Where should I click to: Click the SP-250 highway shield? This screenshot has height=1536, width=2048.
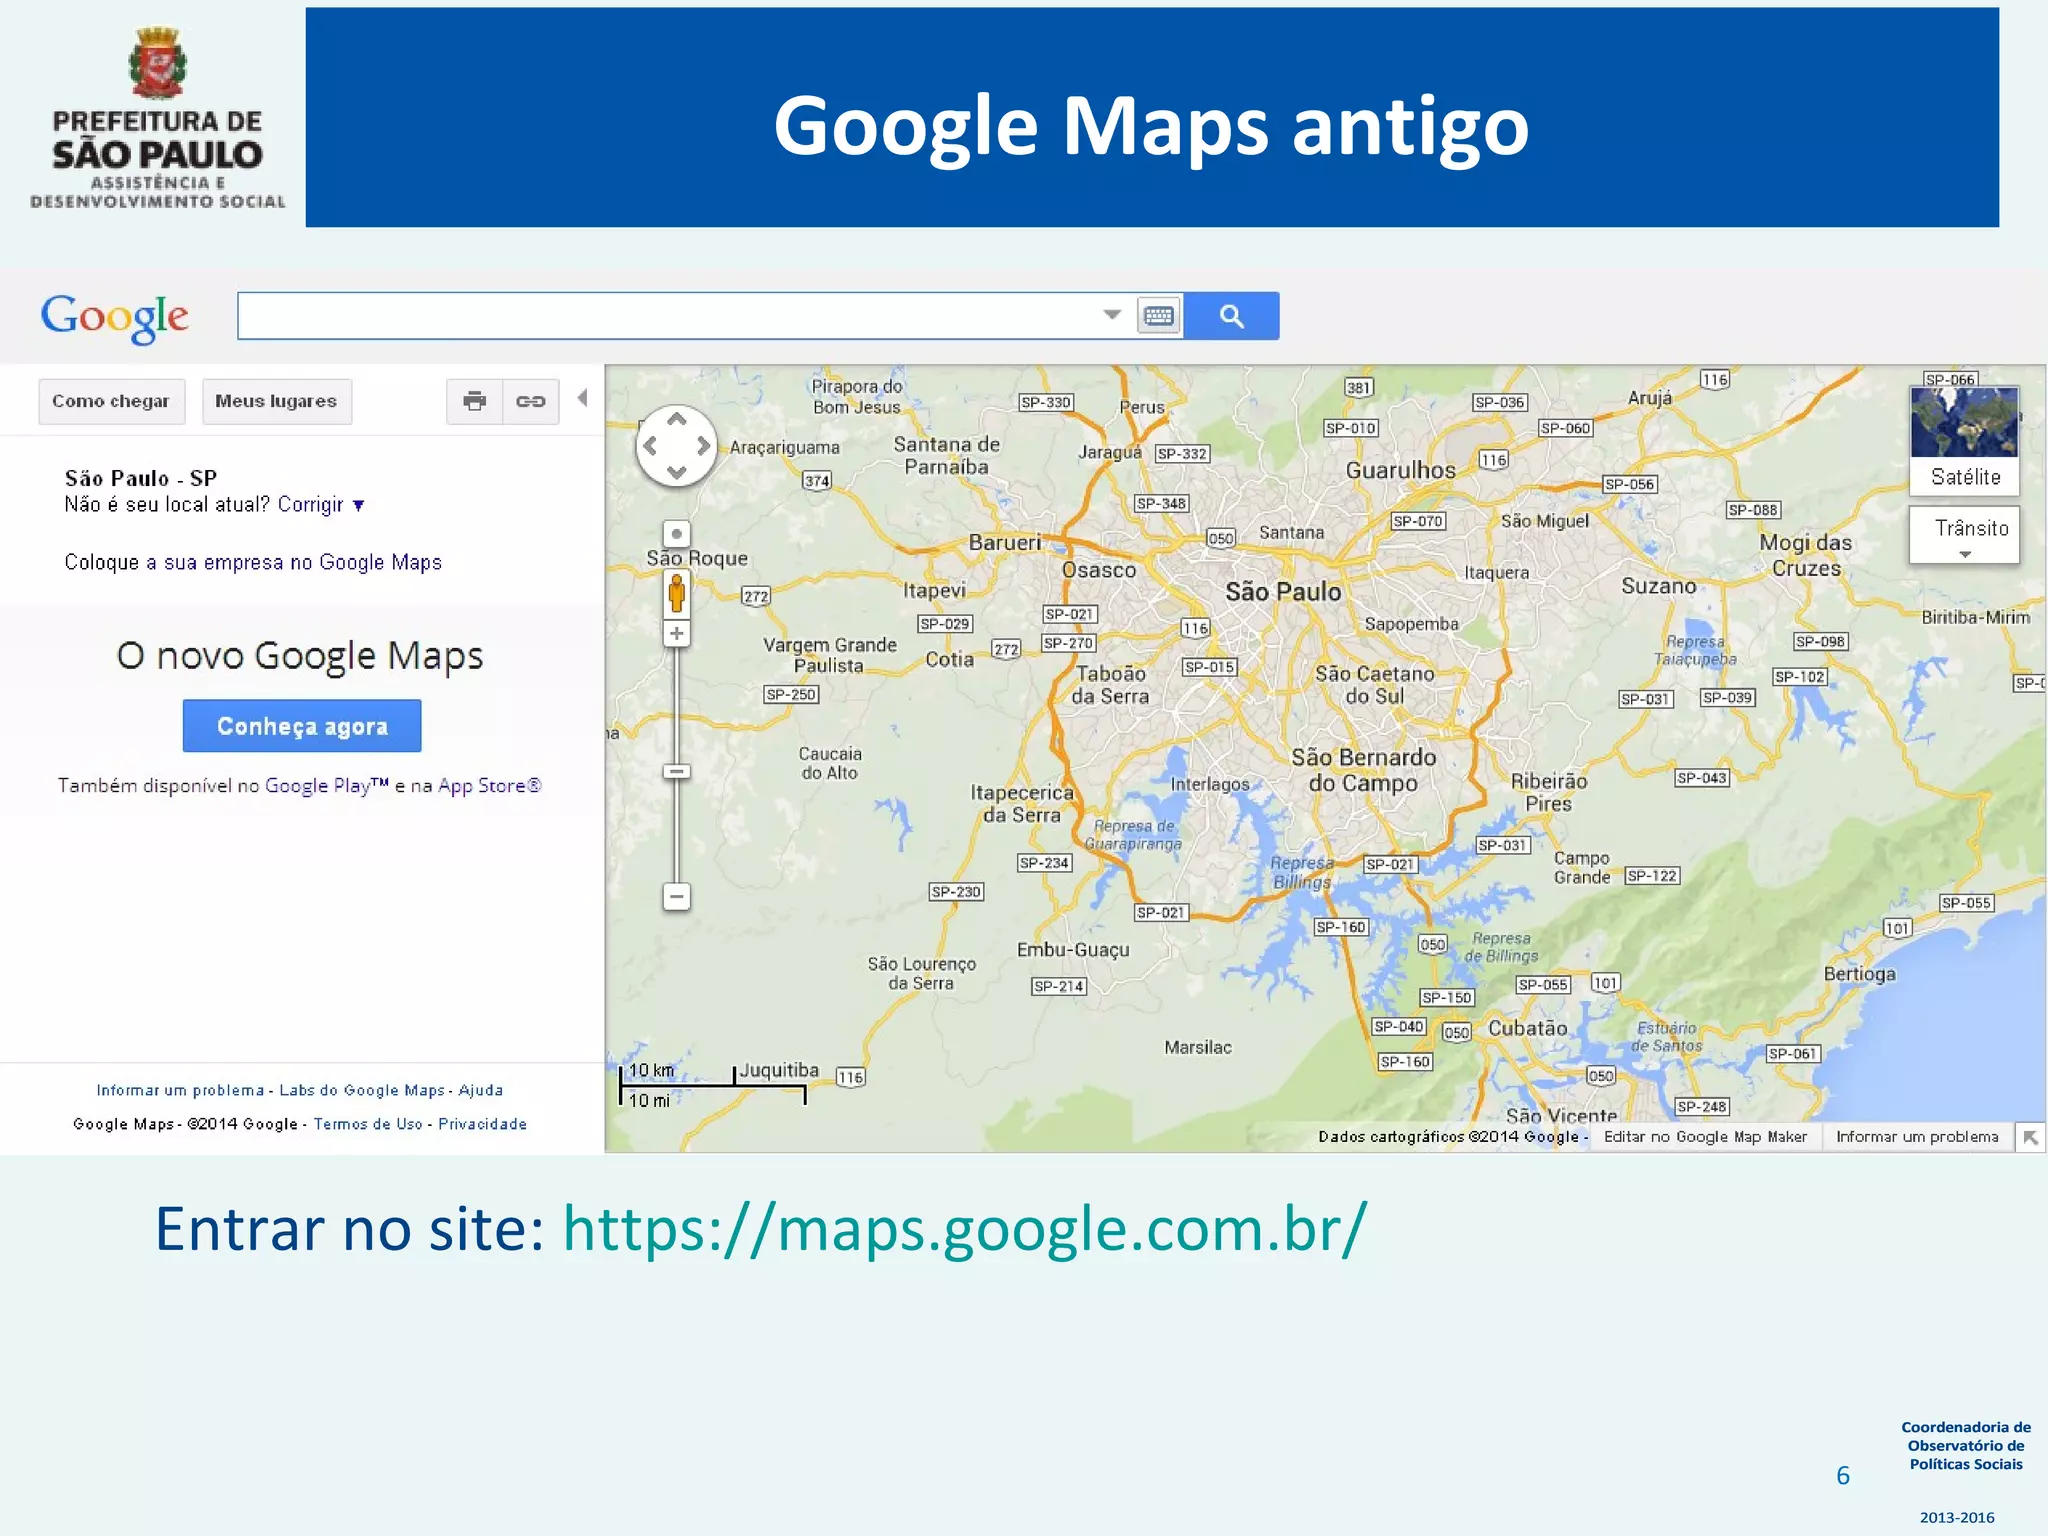click(791, 694)
